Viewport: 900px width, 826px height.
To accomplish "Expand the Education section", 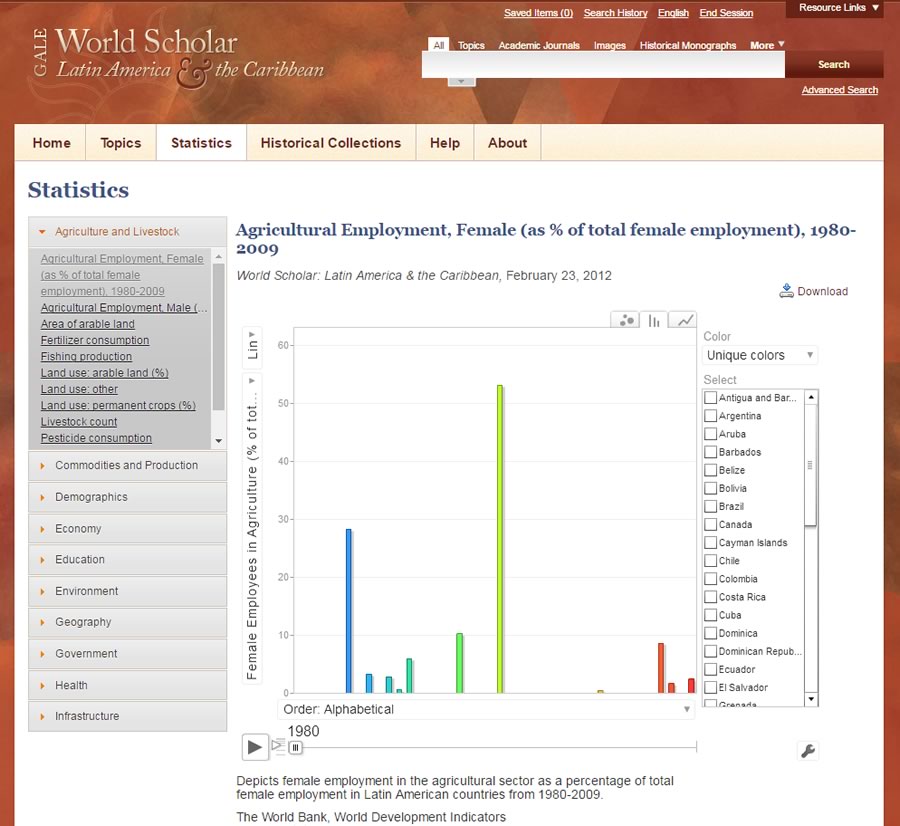I will pyautogui.click(x=127, y=560).
